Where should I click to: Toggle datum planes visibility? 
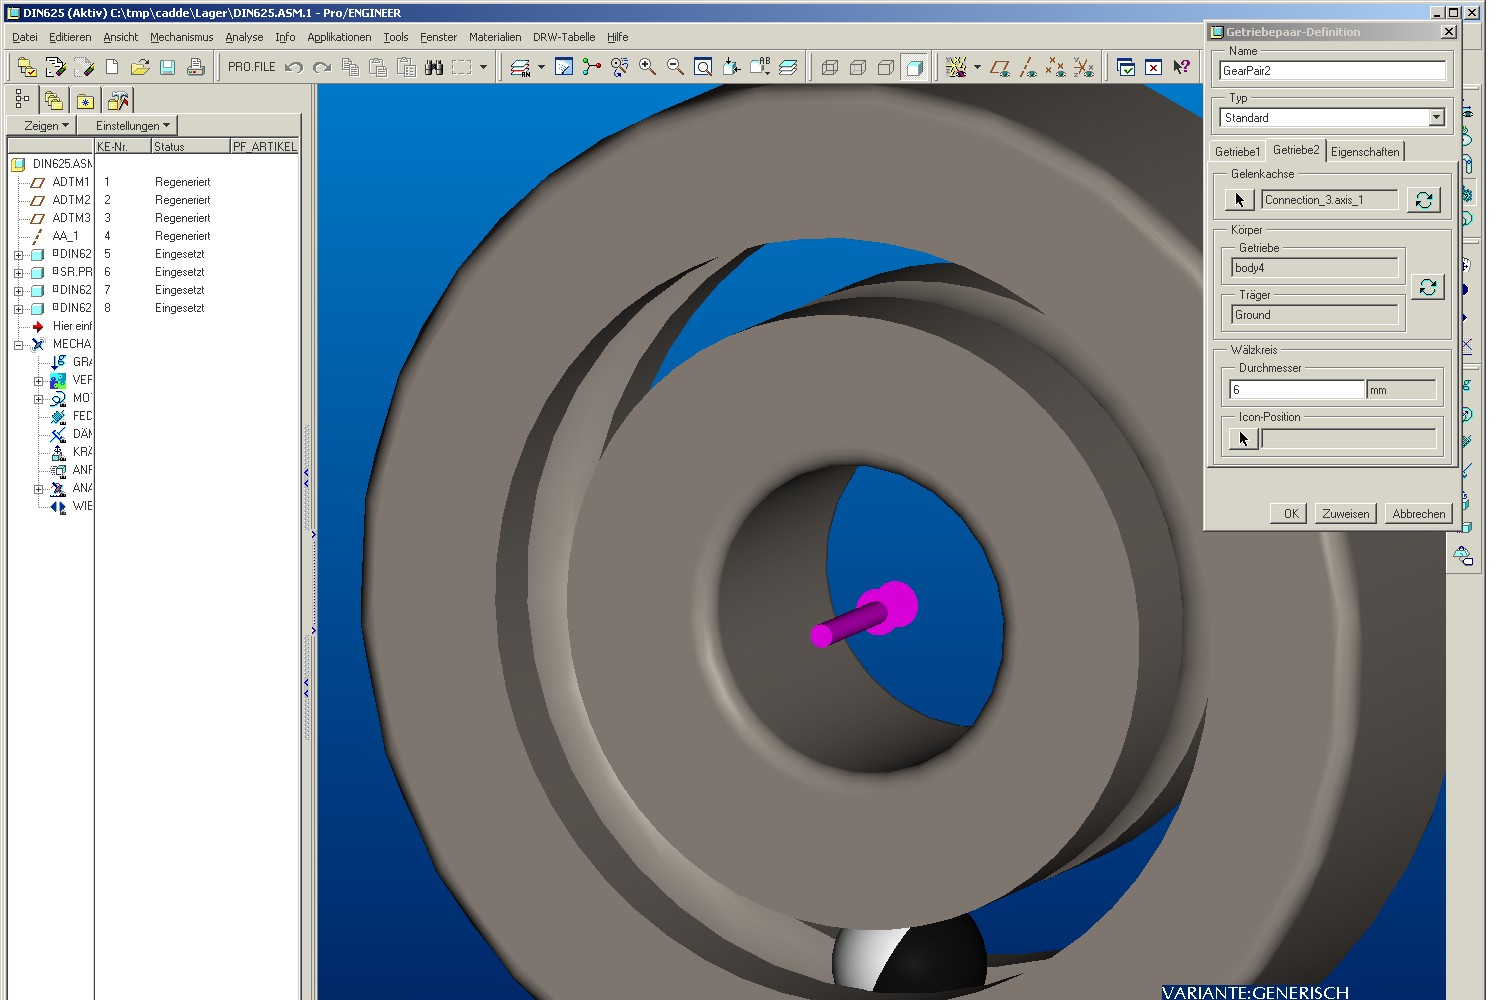999,67
